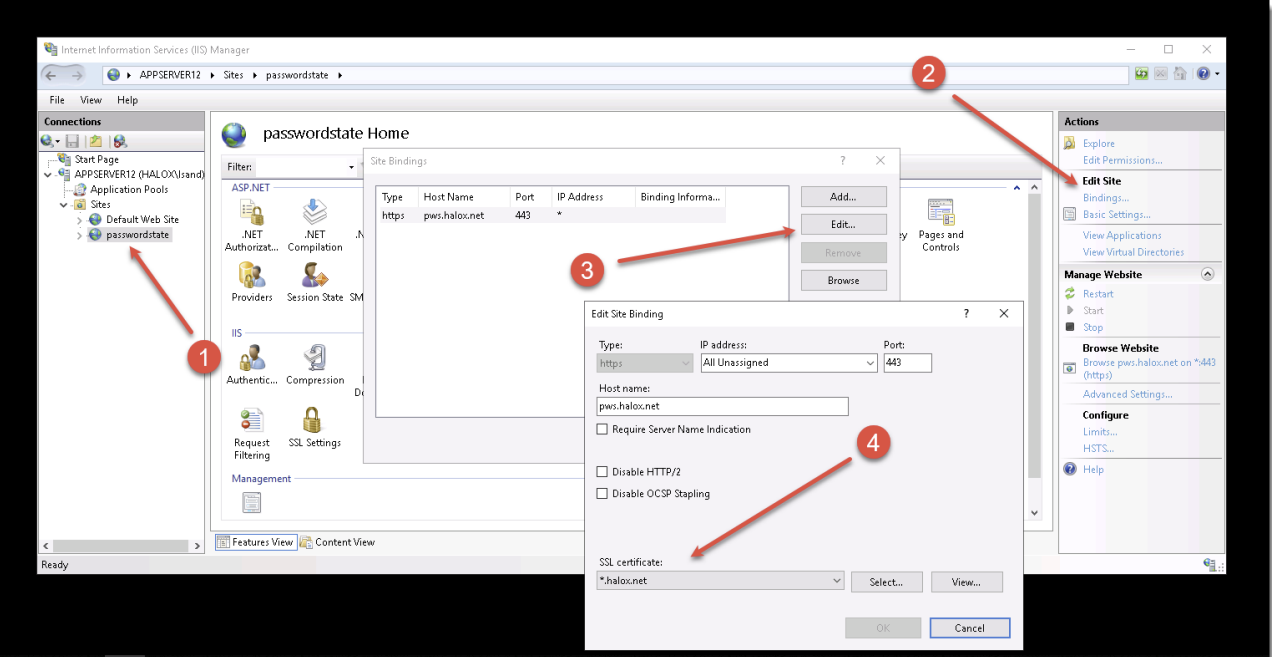Screen dimensions: 1272x657
Task: Click Advanced Settings link
Action: coord(1127,394)
